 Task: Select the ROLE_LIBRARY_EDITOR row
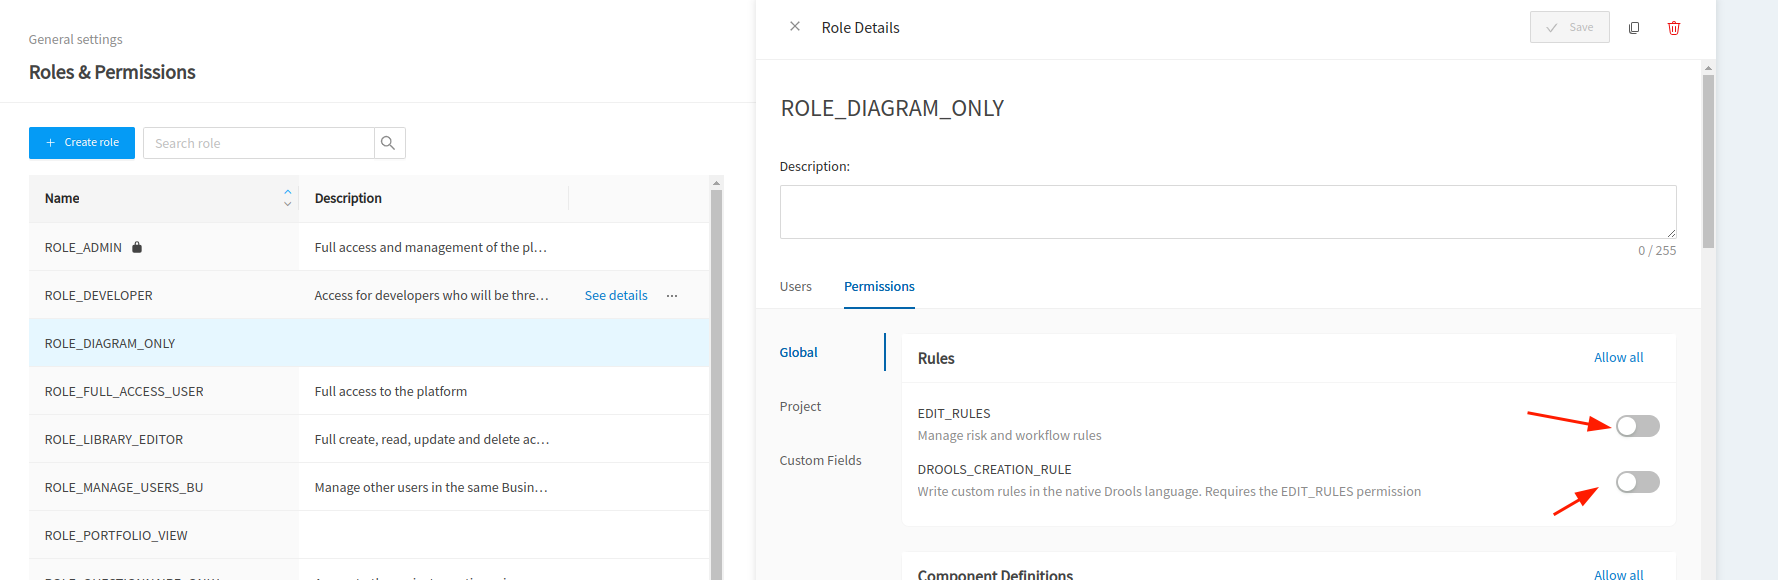tap(369, 439)
